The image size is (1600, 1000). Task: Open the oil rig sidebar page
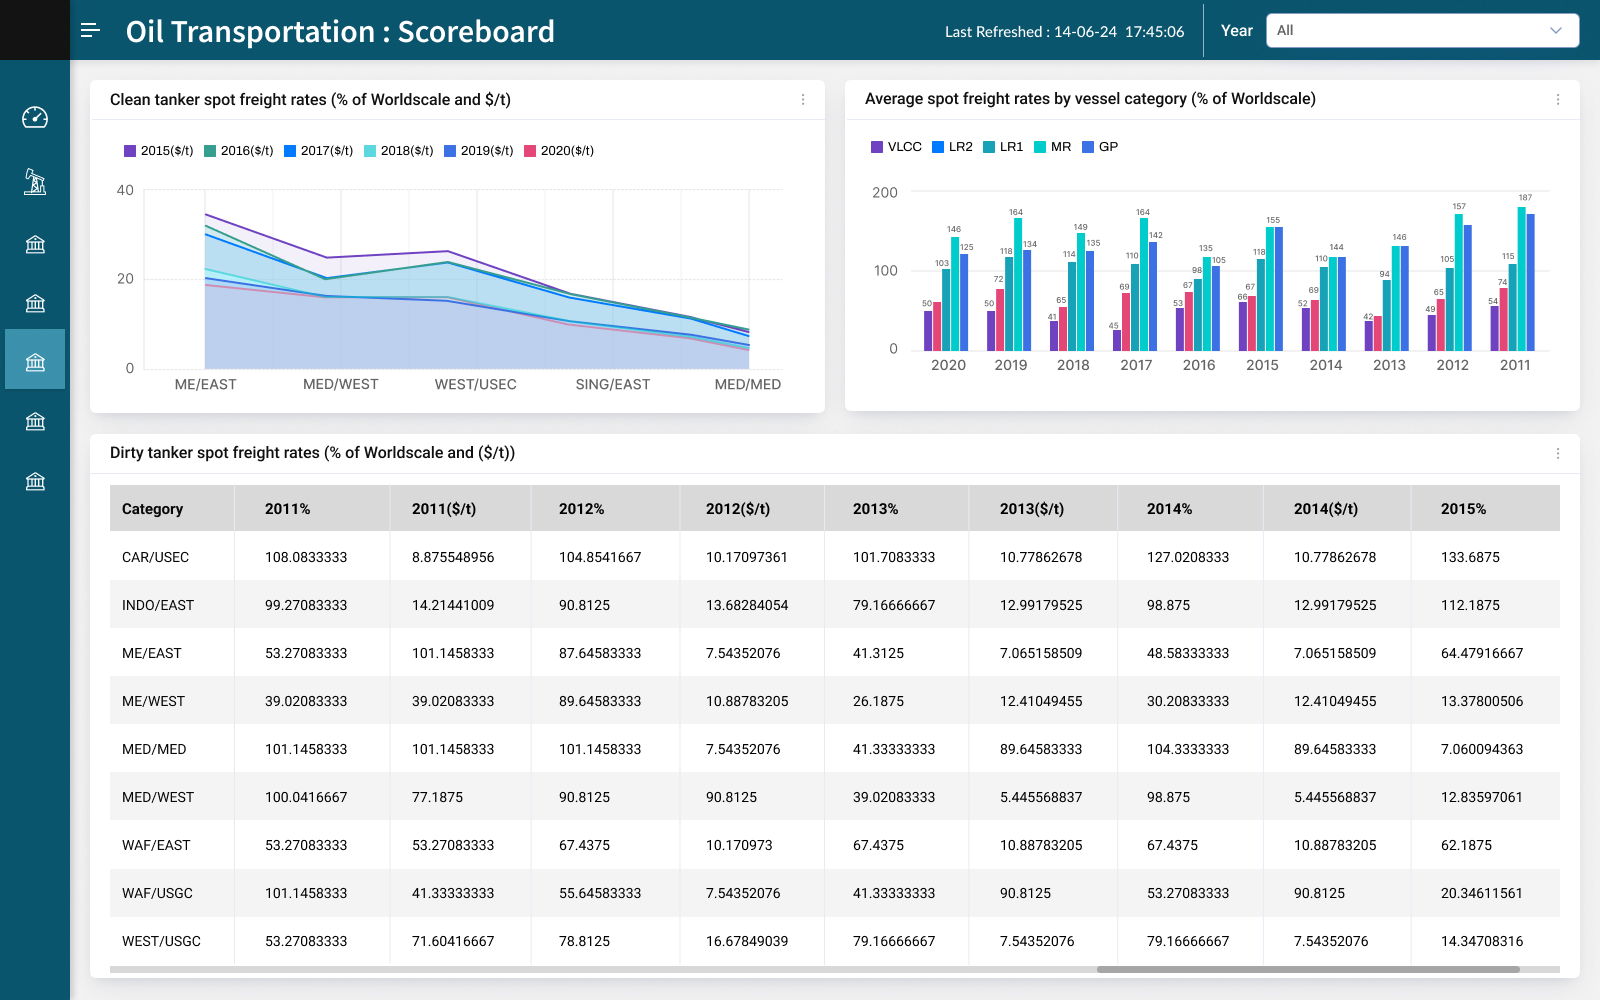tap(35, 182)
